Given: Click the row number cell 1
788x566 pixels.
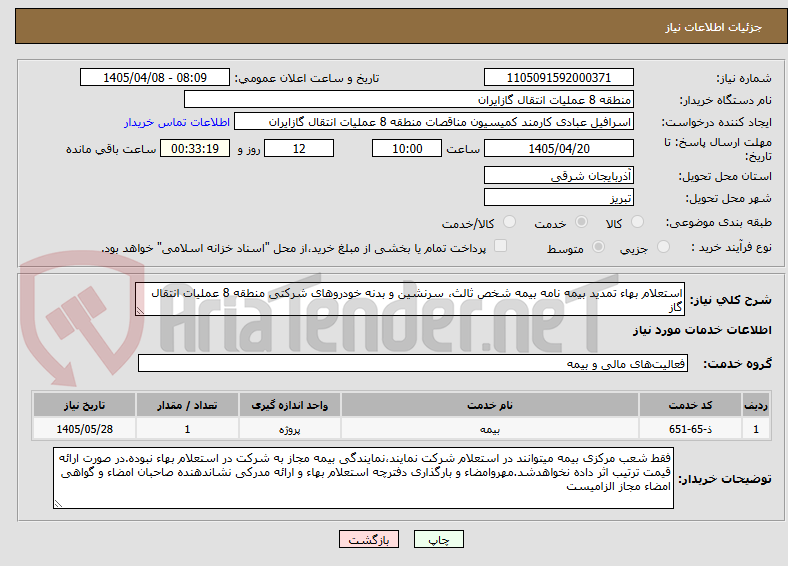Looking at the screenshot, I should click(756, 429).
